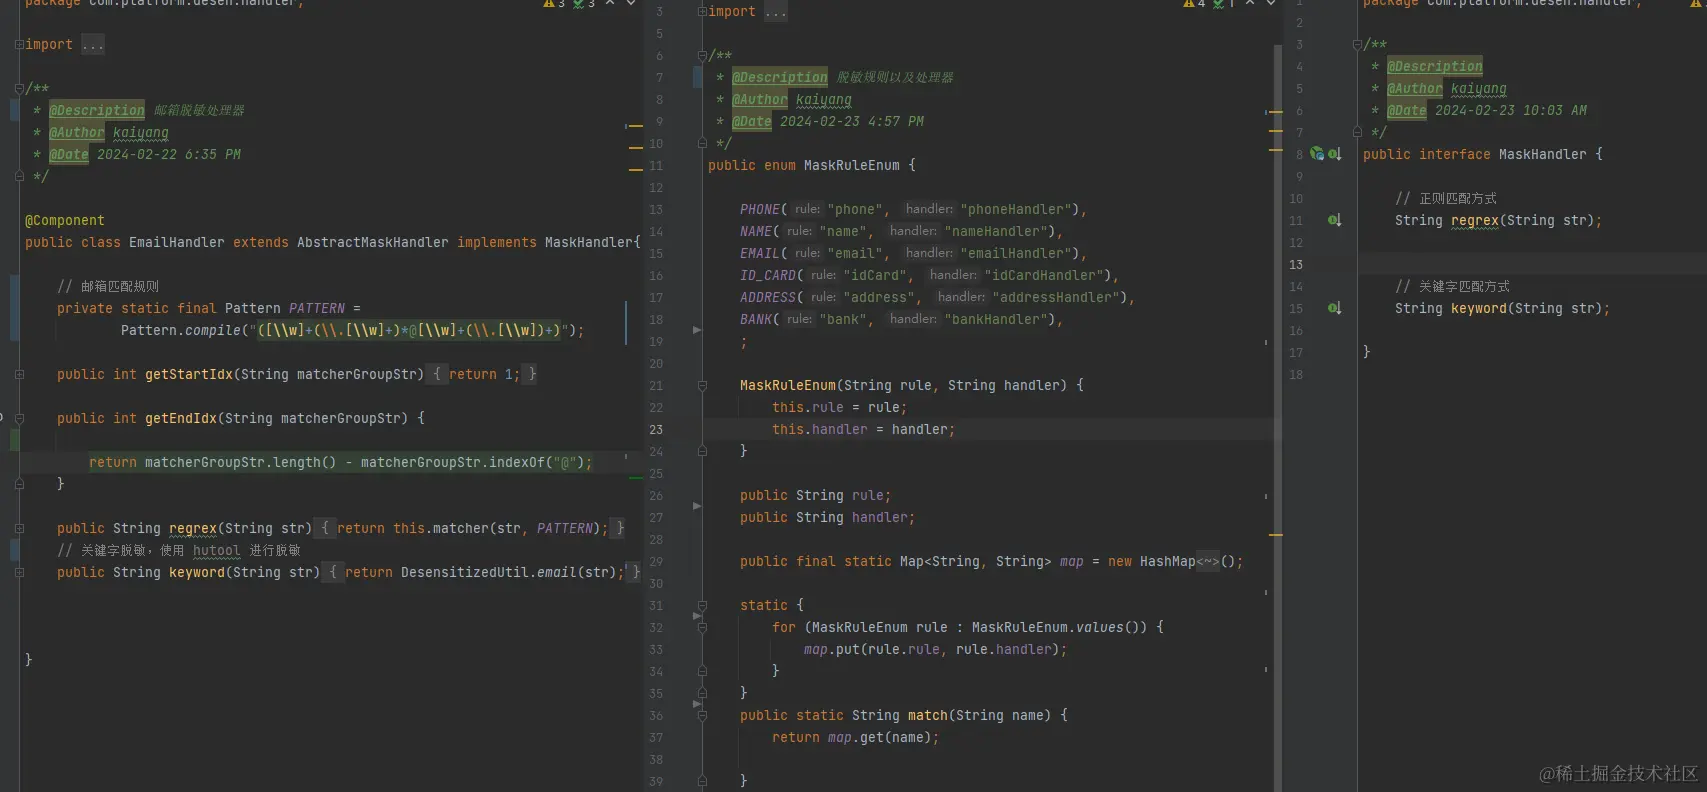Click the getEndIdx method name
The image size is (1707, 792).
click(181, 418)
